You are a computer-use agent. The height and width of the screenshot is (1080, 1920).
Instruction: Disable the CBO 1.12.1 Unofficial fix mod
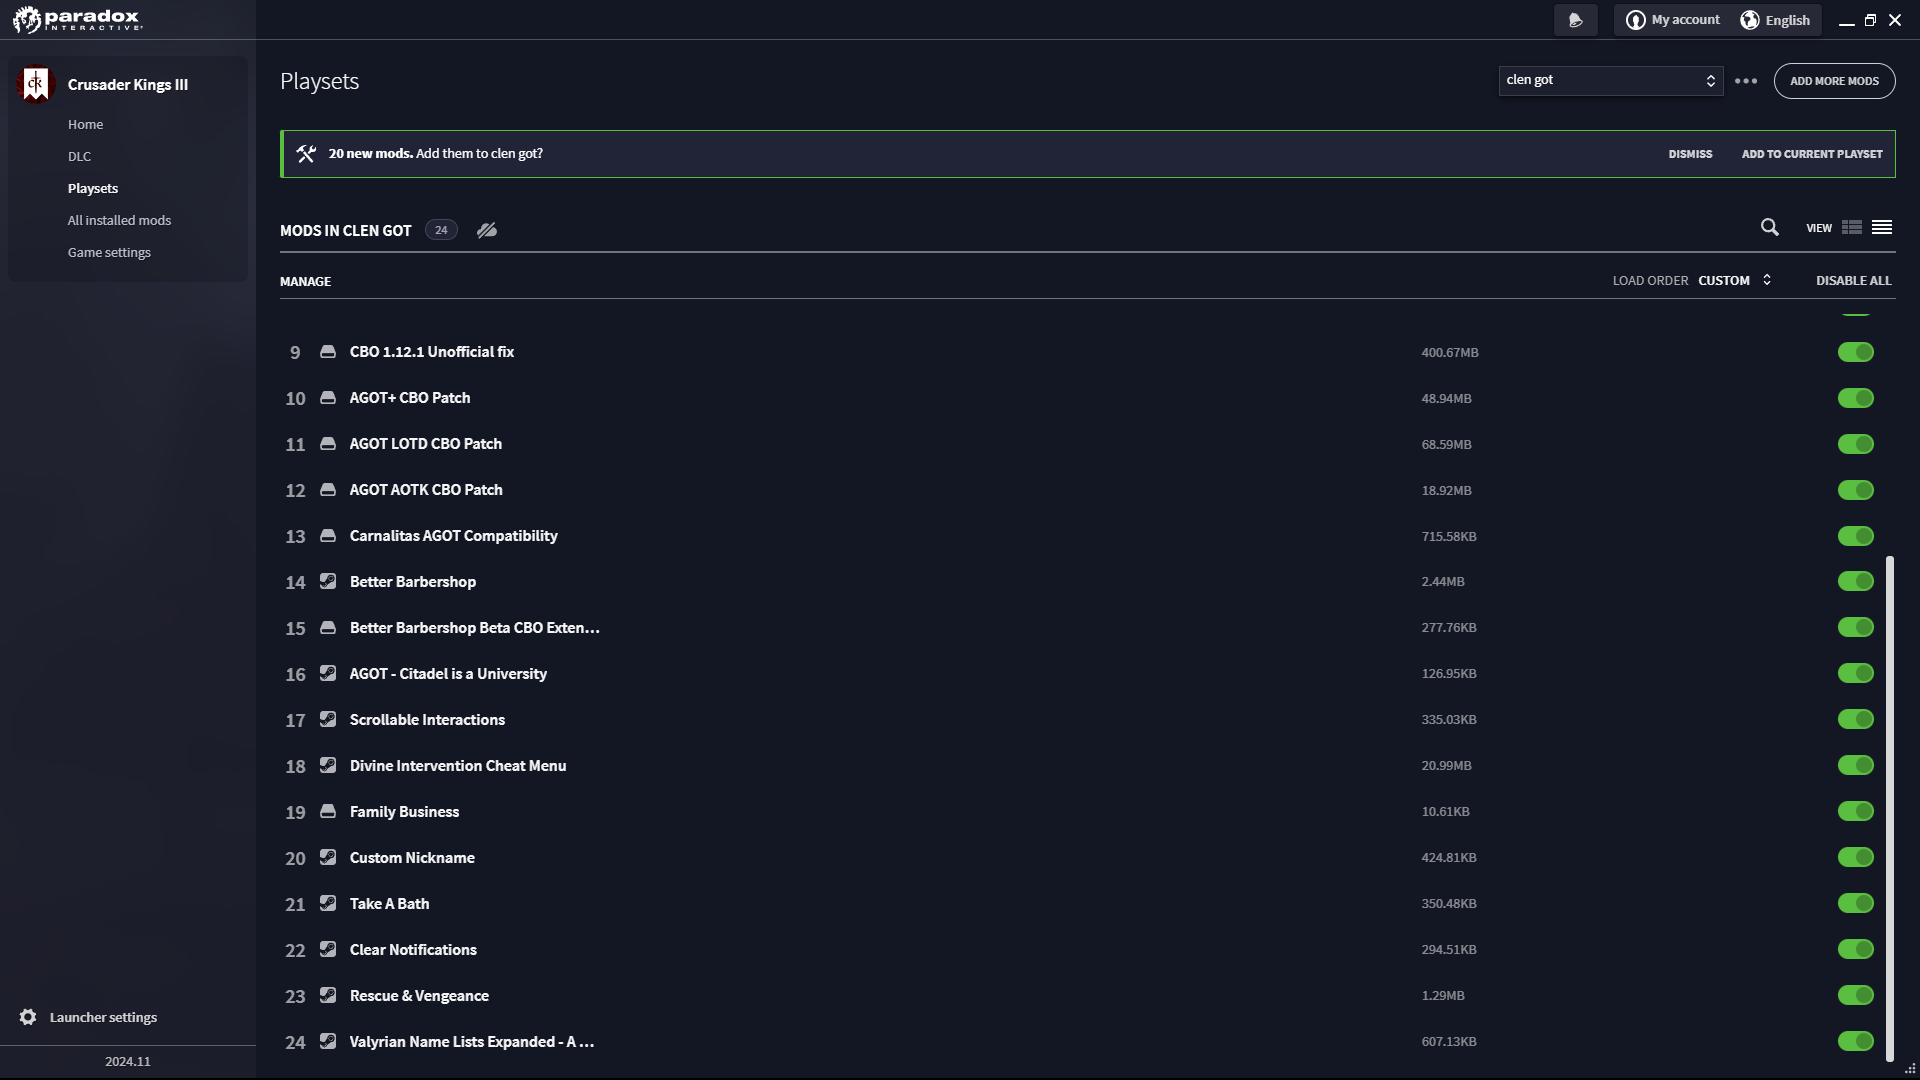coord(1856,352)
